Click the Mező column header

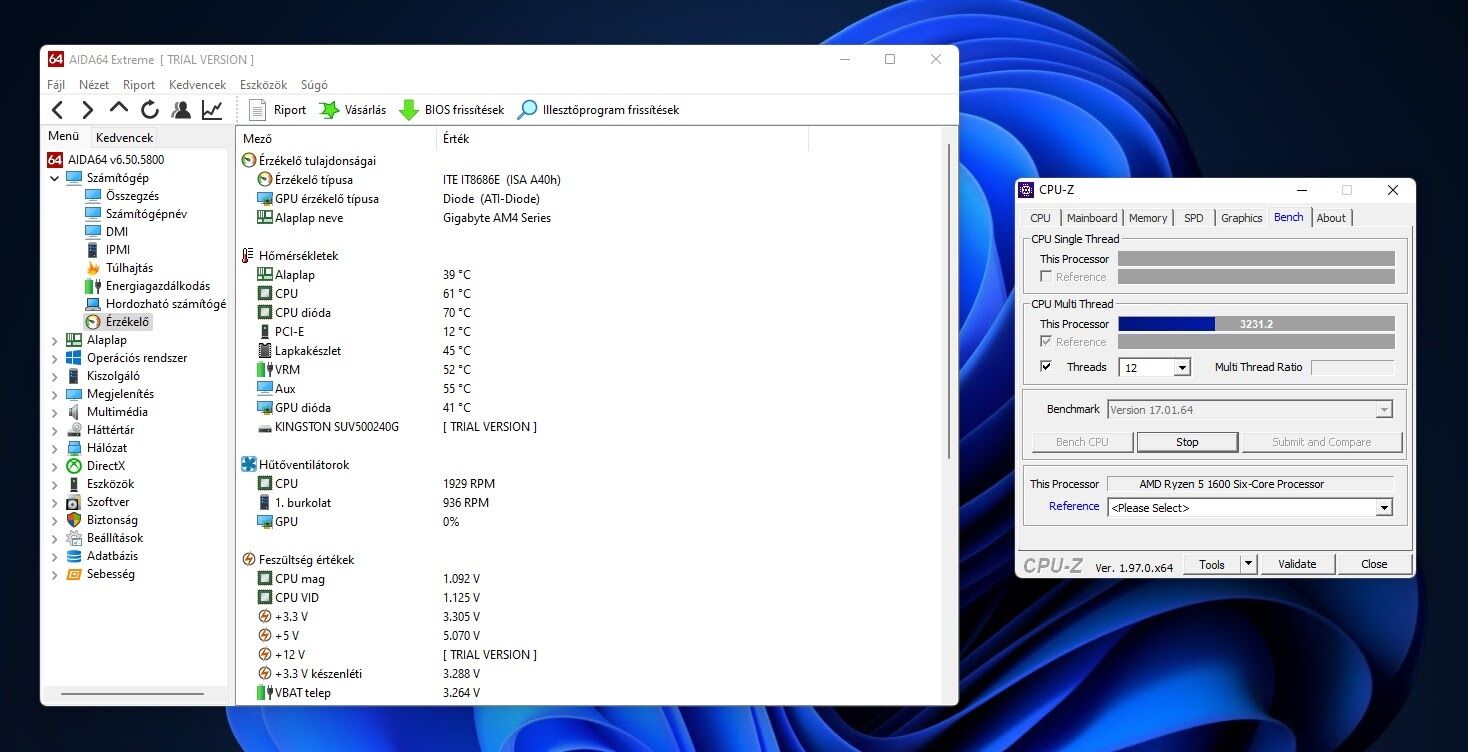pos(337,139)
